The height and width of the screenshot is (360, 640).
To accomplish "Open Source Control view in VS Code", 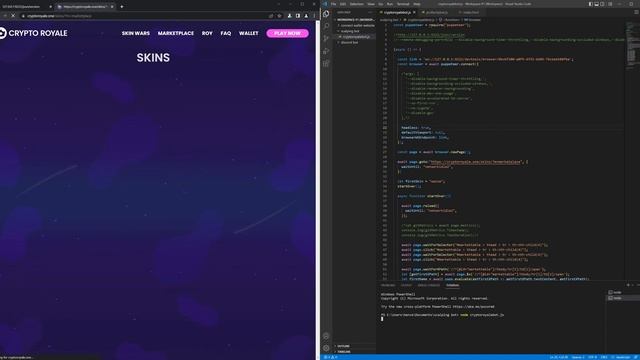I will tap(326, 38).
